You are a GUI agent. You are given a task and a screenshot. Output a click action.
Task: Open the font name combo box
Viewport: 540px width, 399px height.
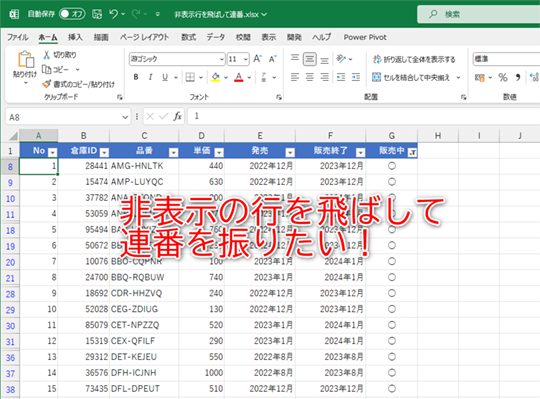pos(177,59)
